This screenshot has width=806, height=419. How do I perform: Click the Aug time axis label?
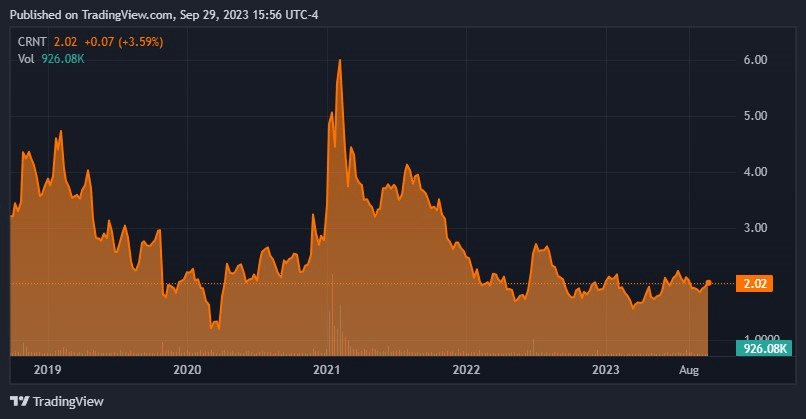click(x=689, y=370)
